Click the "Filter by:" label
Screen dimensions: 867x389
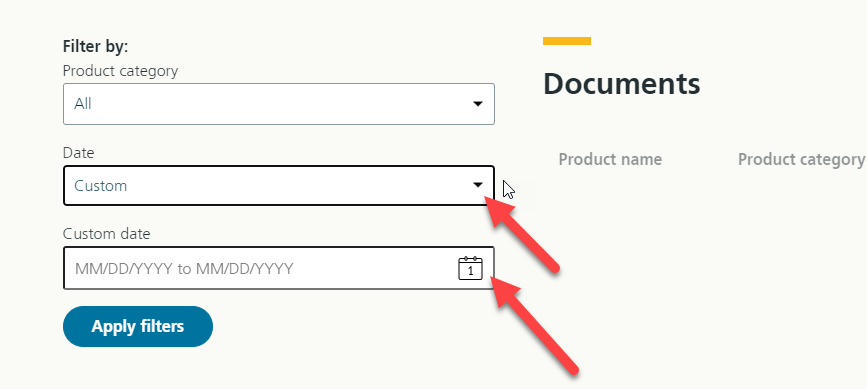click(x=95, y=46)
